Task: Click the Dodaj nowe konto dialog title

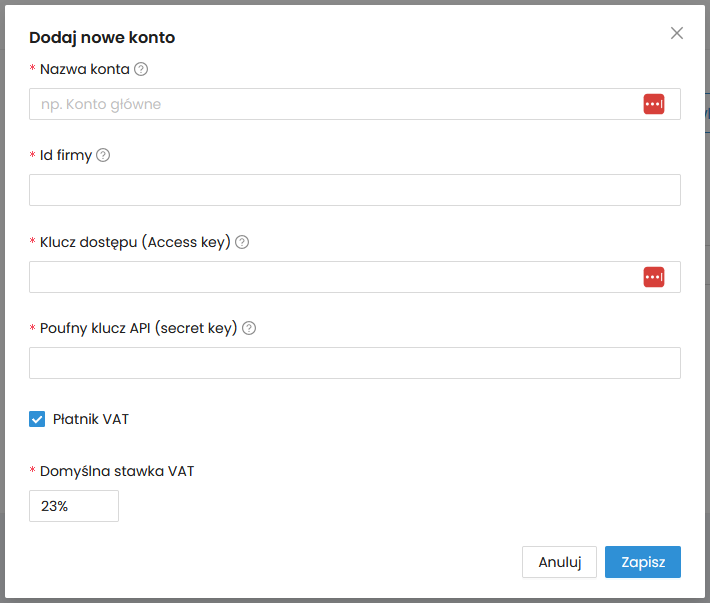Action: [102, 38]
